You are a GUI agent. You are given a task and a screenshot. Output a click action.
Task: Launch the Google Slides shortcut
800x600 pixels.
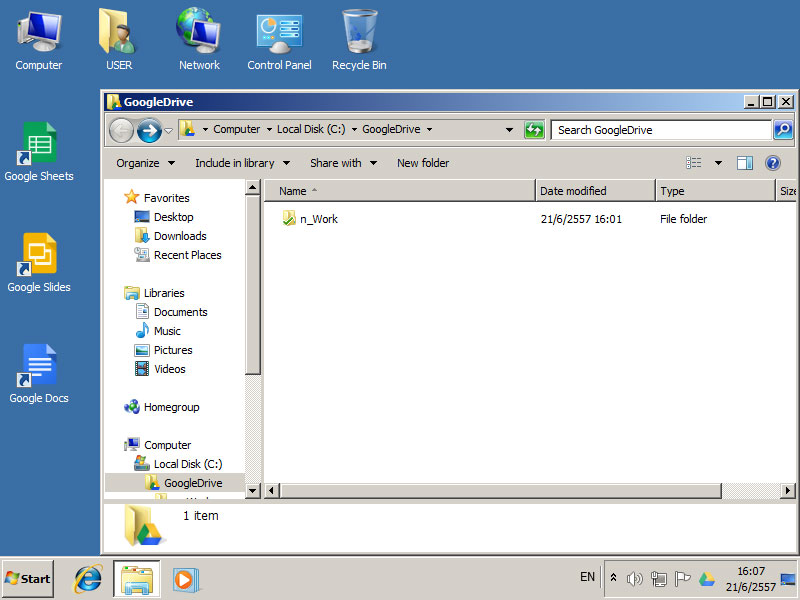(39, 263)
